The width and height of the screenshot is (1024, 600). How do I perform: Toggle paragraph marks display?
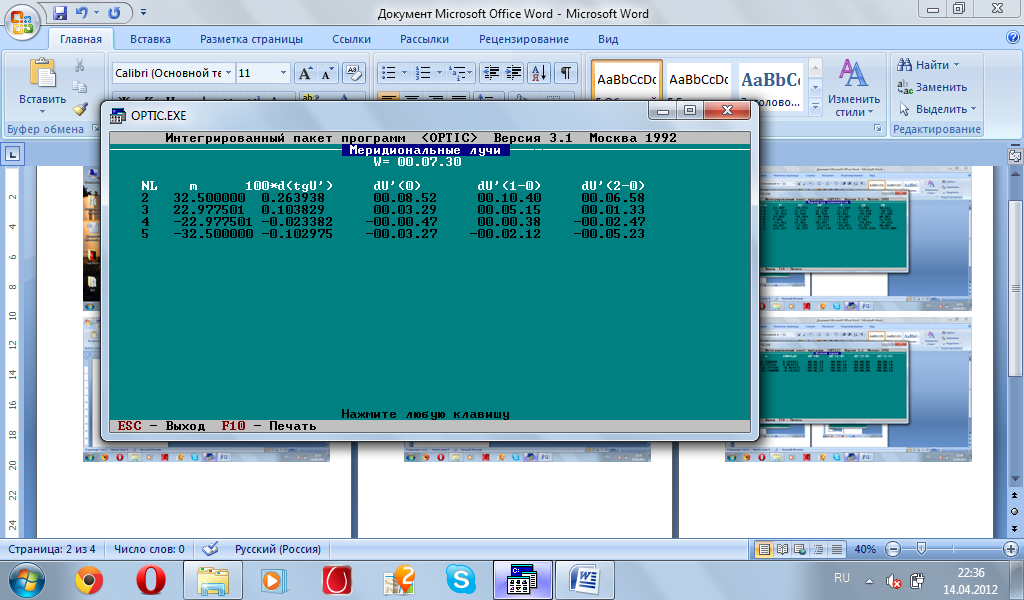point(566,73)
